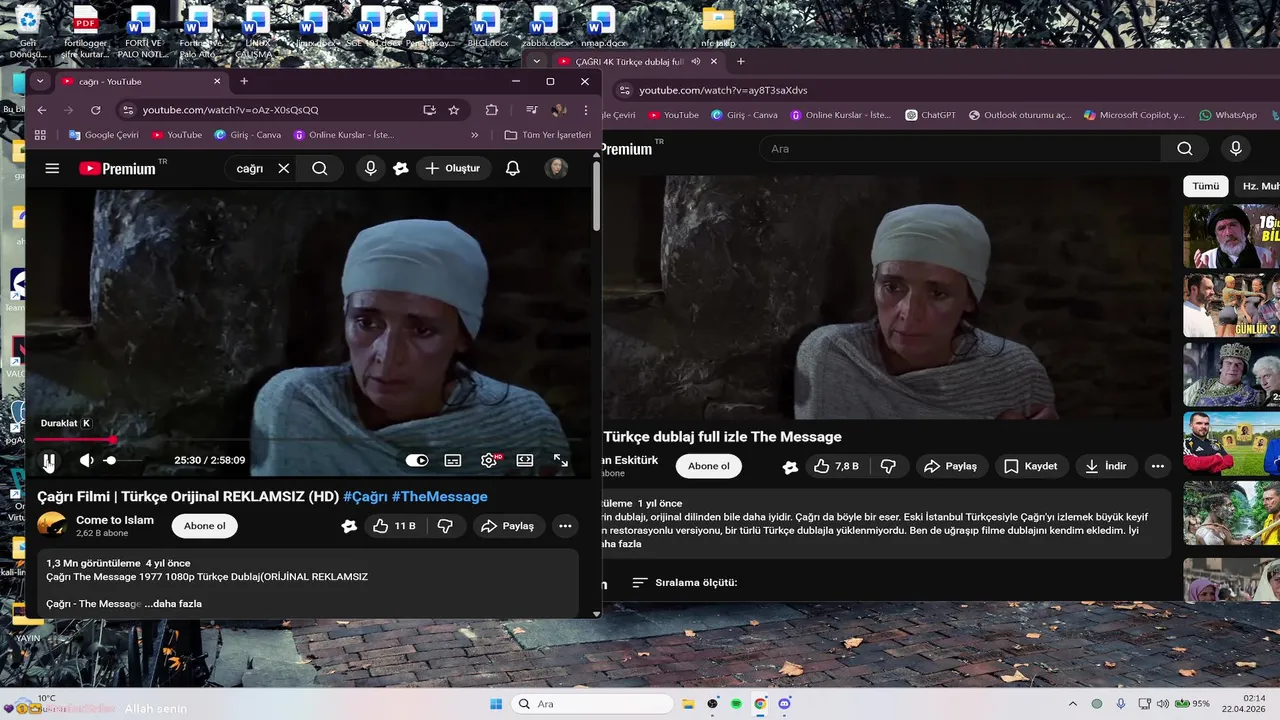The height and width of the screenshot is (720, 1280).
Task: Open the YouTube account avatar menu
Action: (556, 168)
